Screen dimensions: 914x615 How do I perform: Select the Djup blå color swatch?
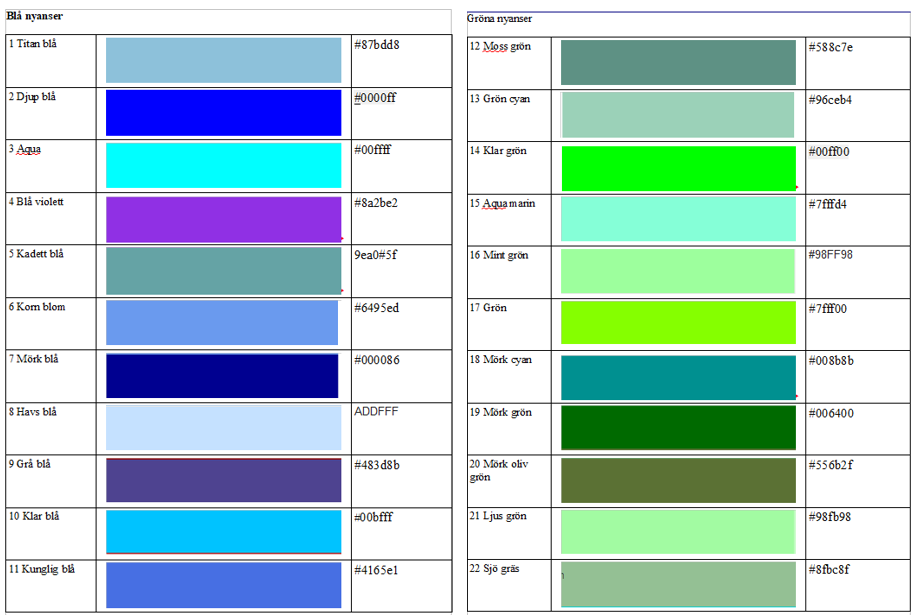tap(223, 113)
